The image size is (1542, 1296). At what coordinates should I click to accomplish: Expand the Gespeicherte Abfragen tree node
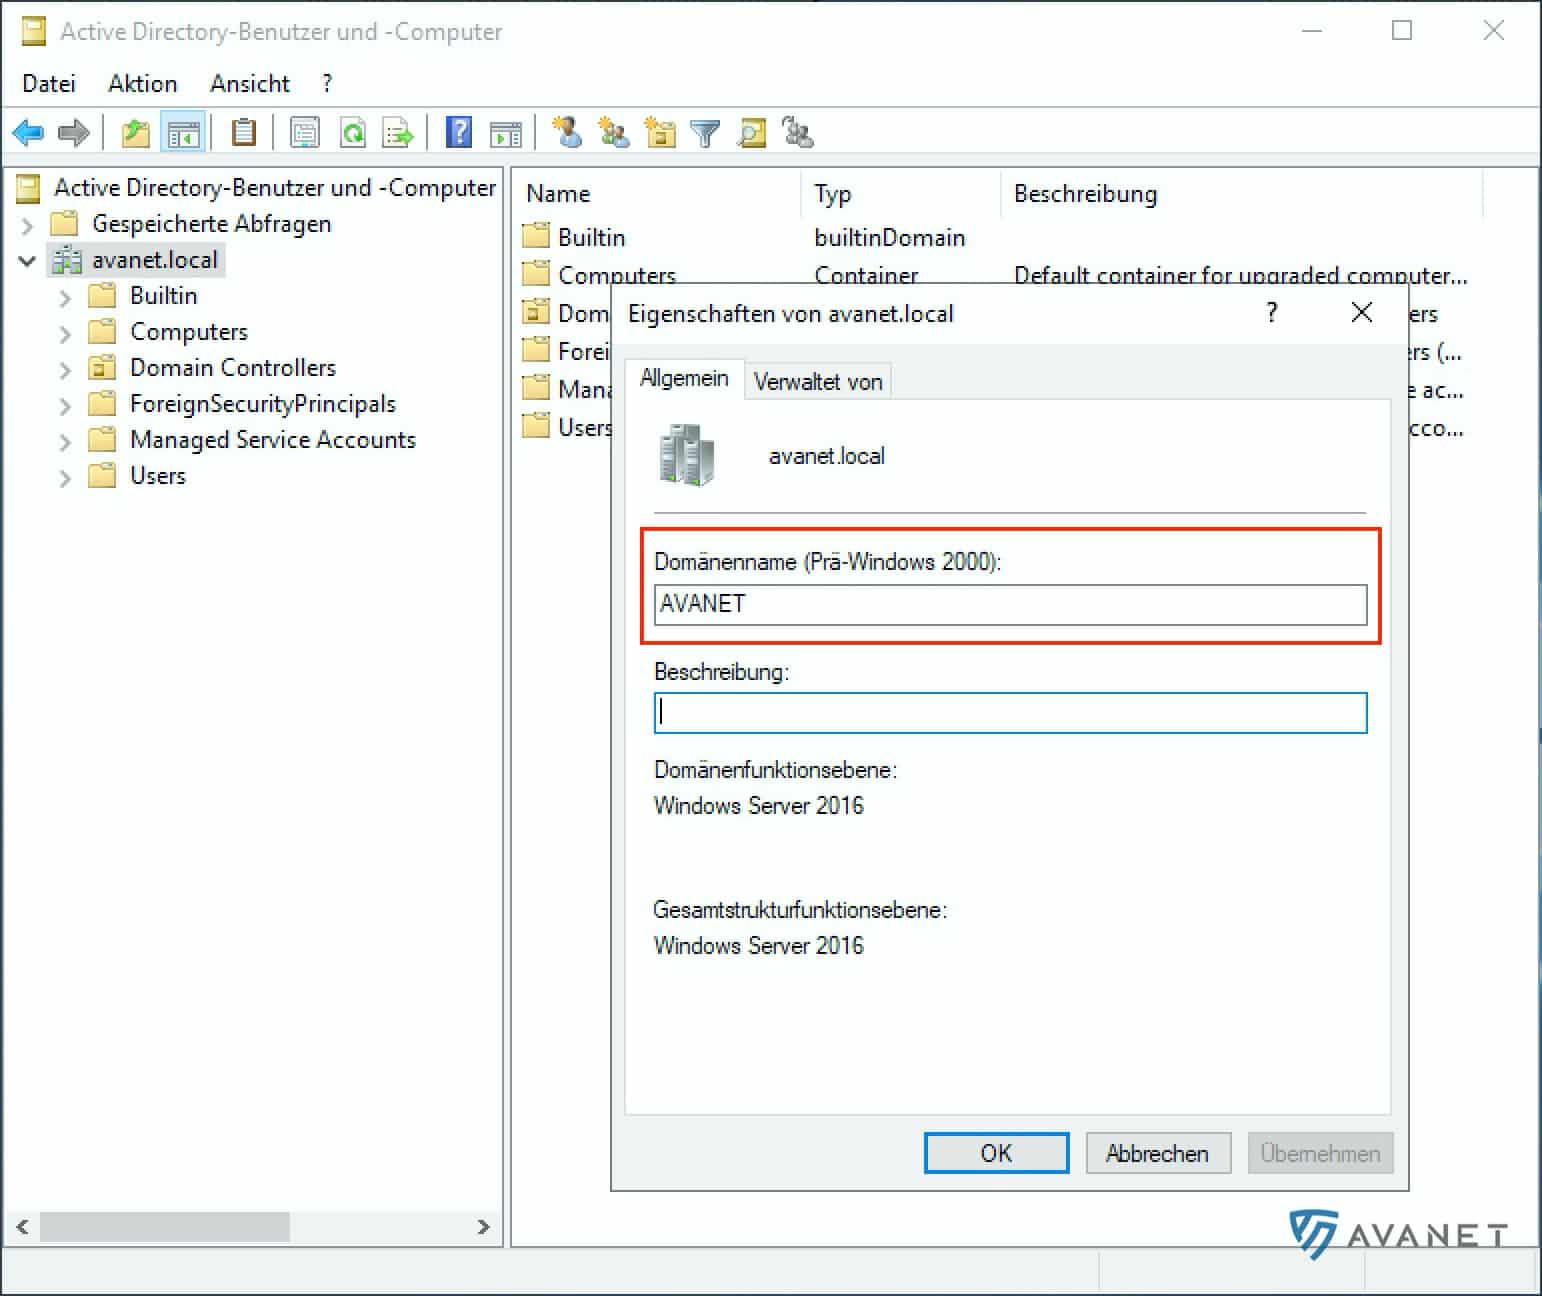[27, 225]
